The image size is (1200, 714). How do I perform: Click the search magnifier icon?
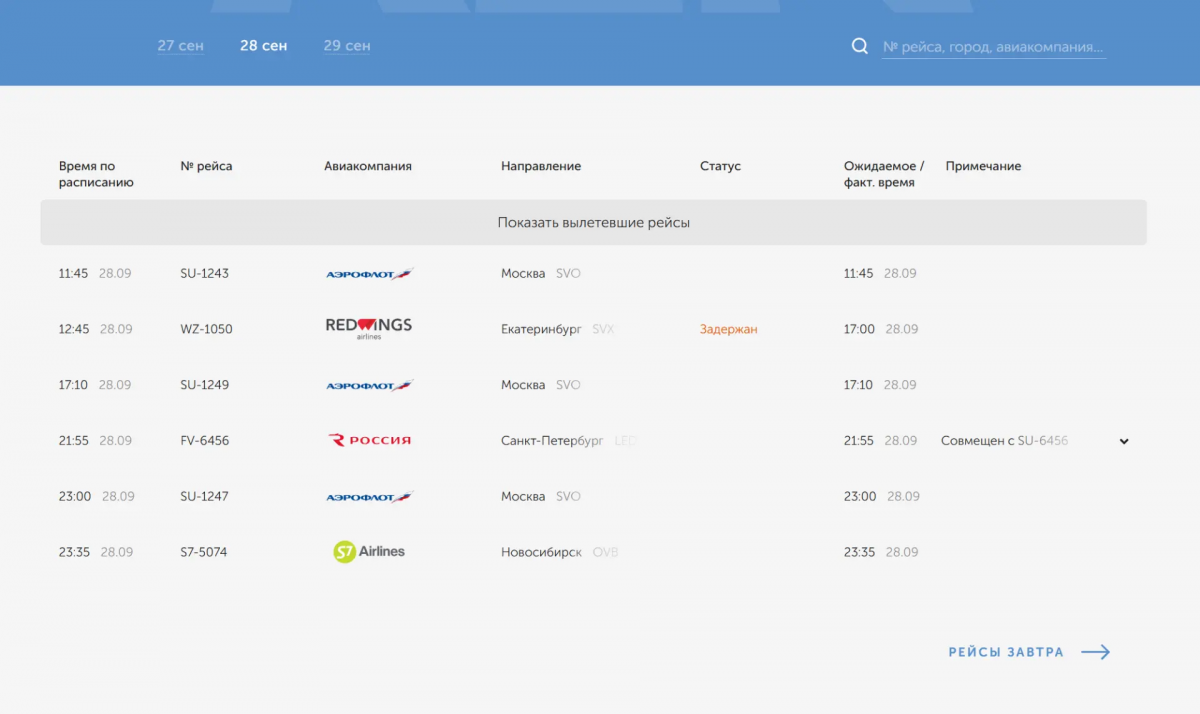[859, 46]
